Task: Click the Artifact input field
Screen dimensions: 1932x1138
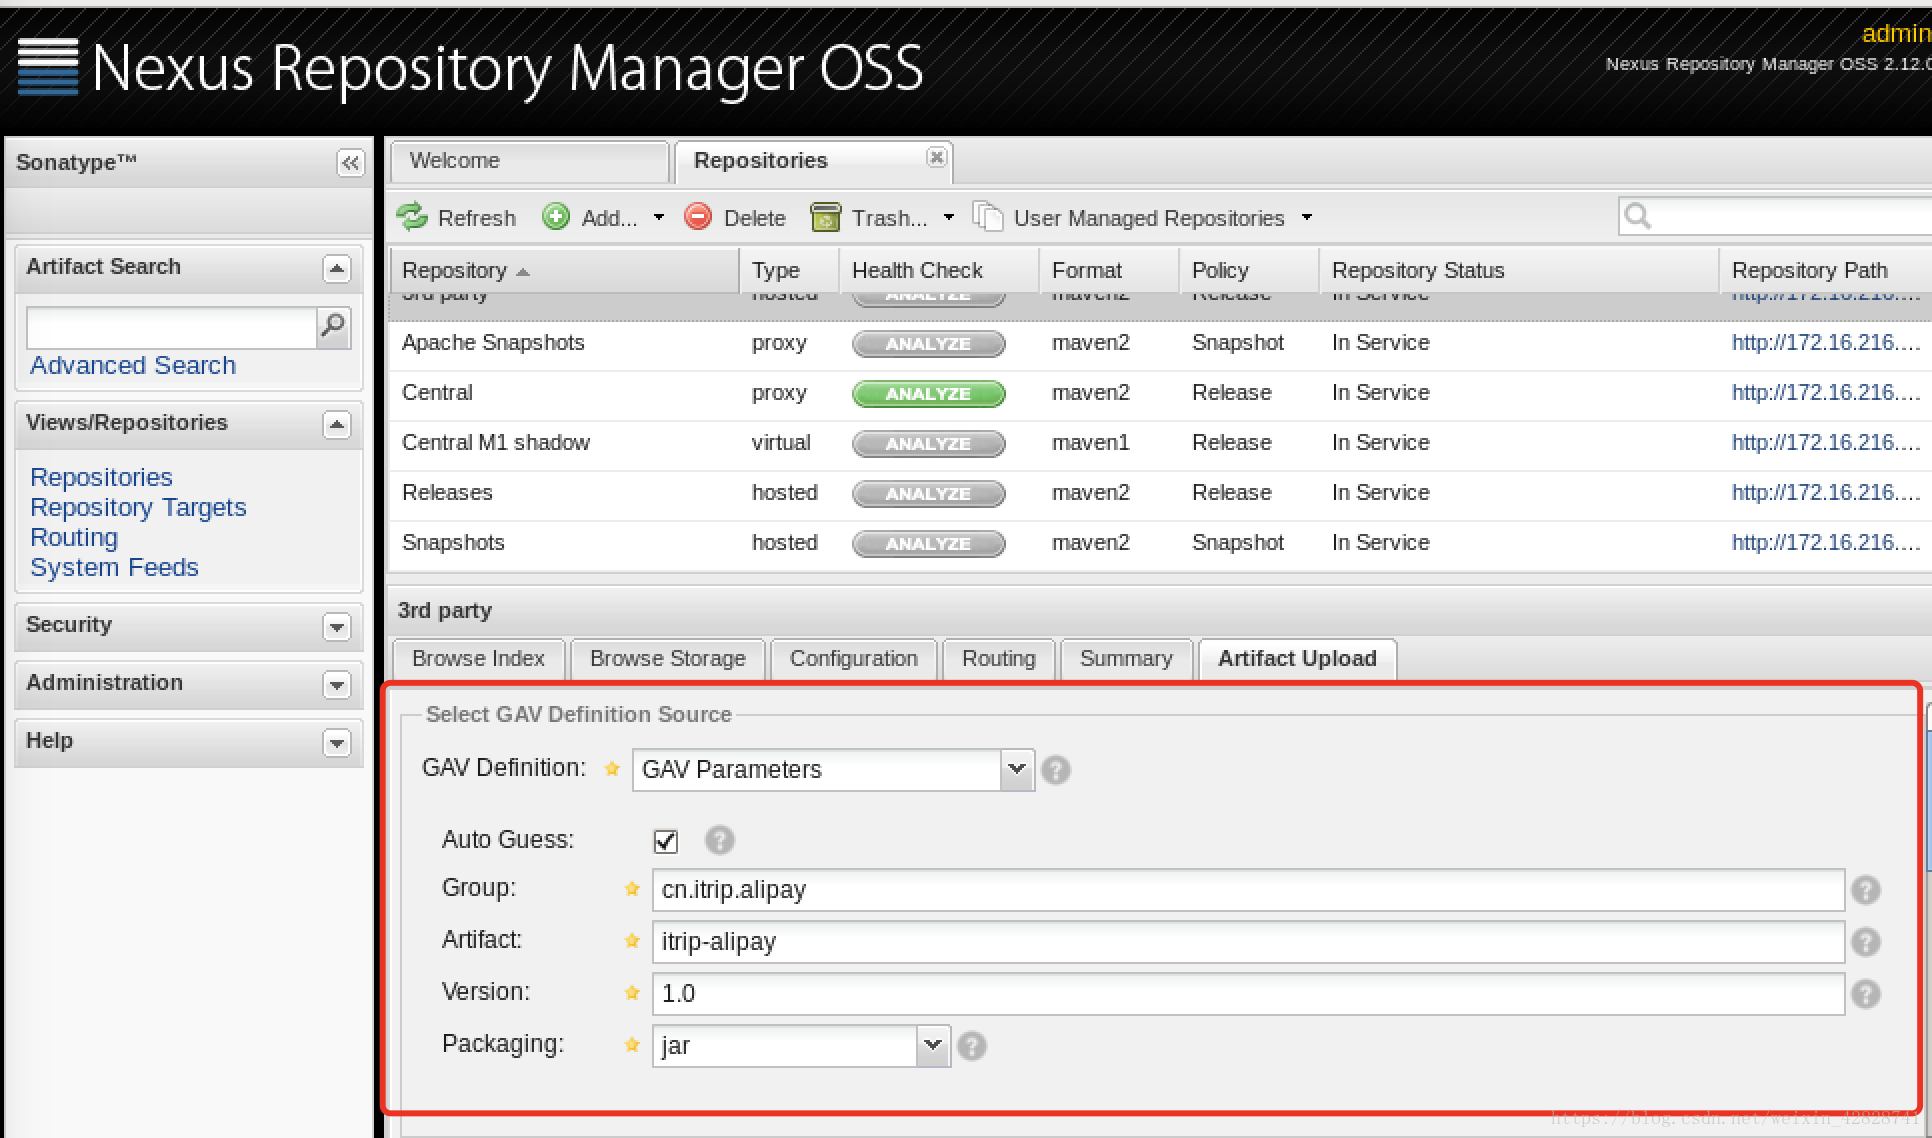Action: (1248, 942)
